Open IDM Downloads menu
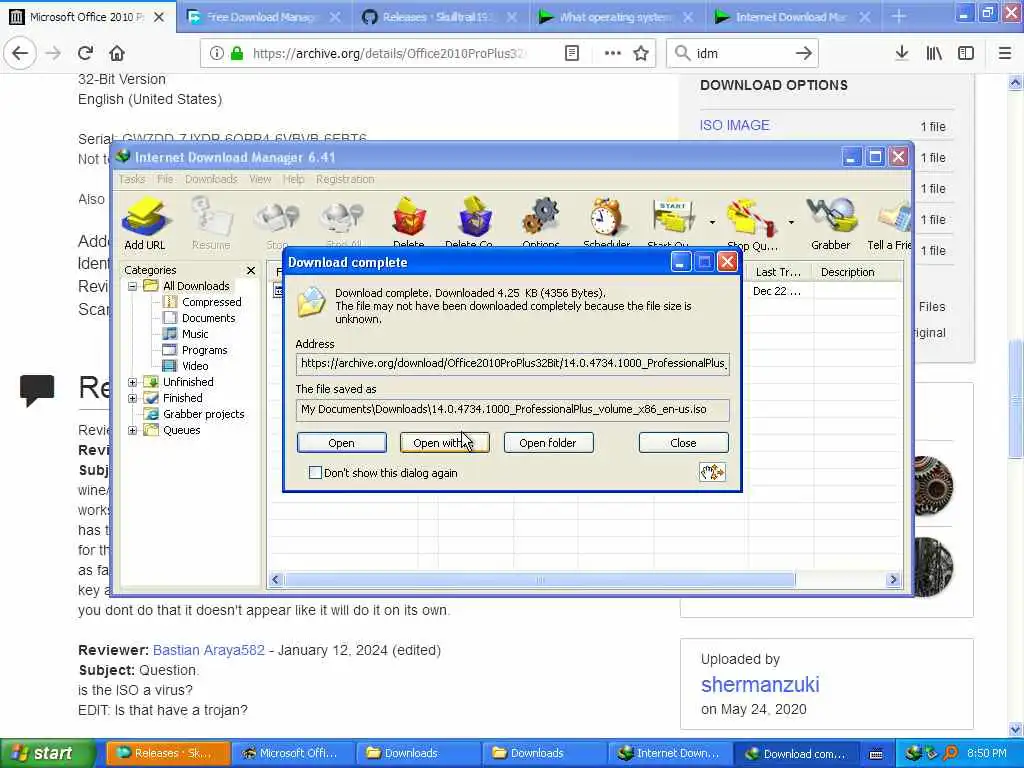Screen dimensions: 1024x768 tap(211, 179)
